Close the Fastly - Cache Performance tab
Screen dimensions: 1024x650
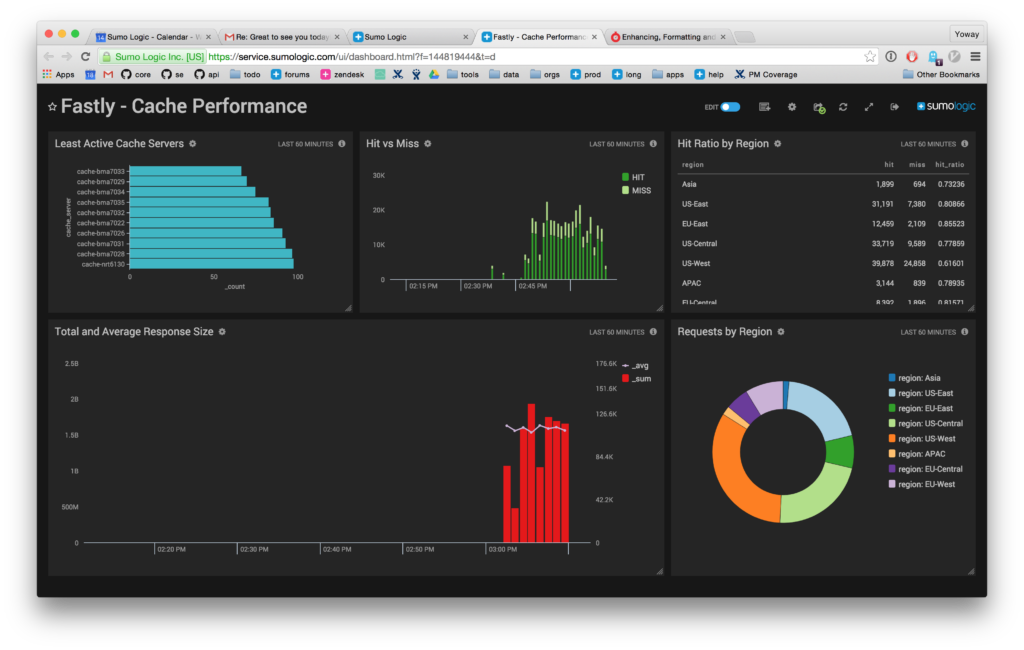click(x=594, y=37)
